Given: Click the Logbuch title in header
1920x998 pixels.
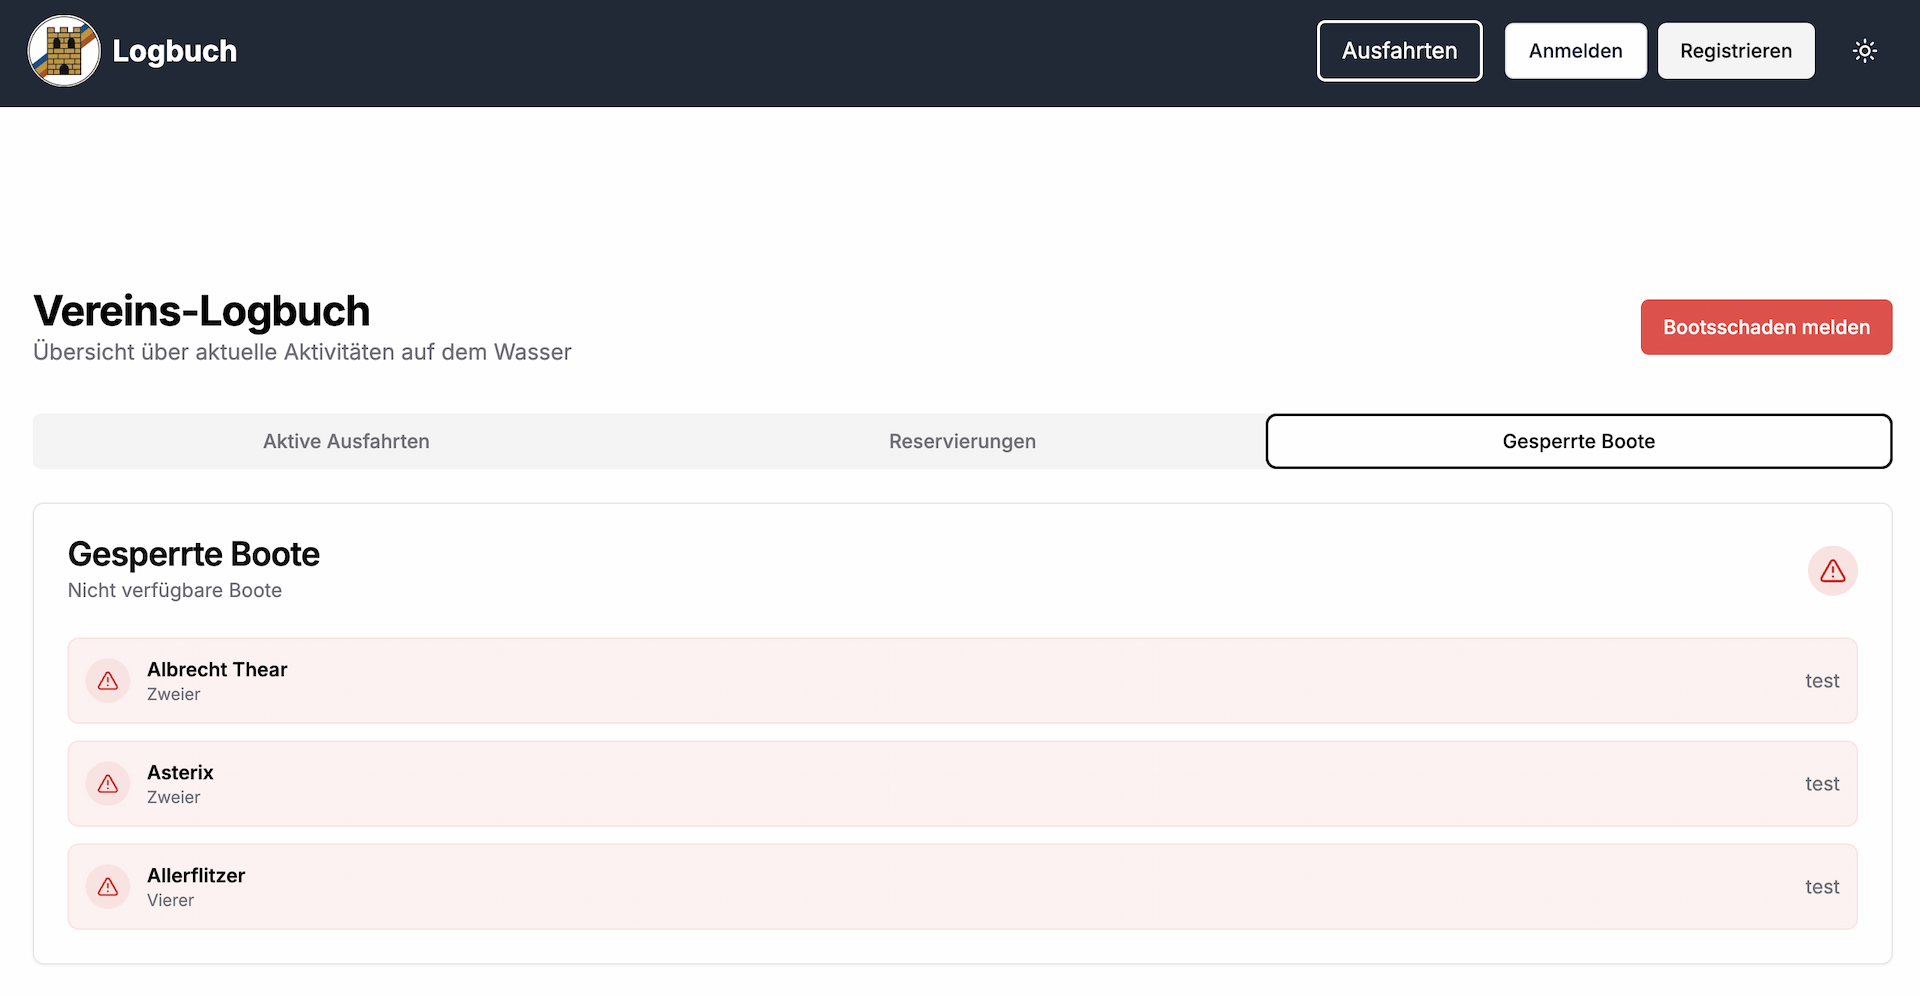Looking at the screenshot, I should click(x=174, y=51).
